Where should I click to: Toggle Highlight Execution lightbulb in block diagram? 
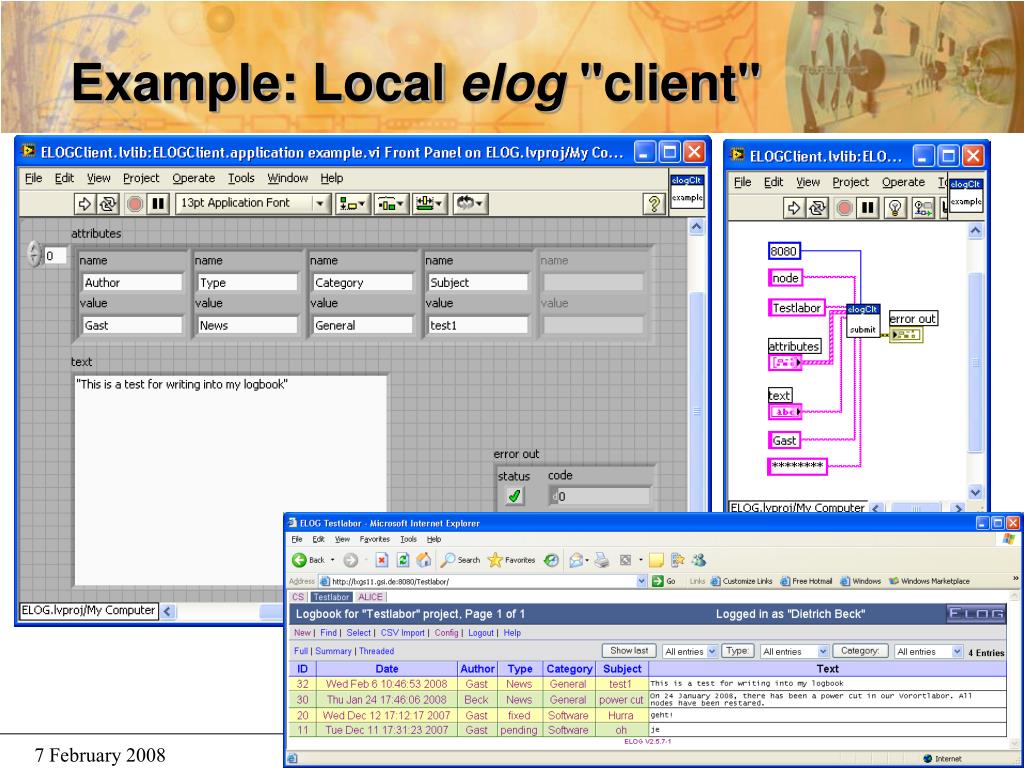[x=896, y=208]
